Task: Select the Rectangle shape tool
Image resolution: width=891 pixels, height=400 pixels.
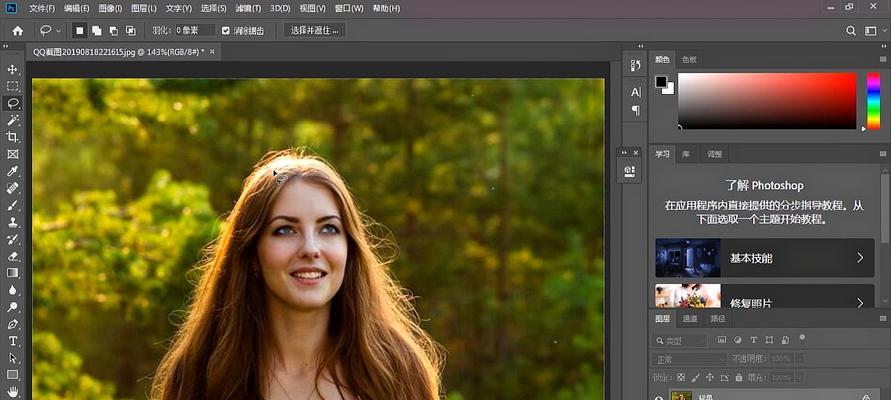Action: [x=13, y=375]
